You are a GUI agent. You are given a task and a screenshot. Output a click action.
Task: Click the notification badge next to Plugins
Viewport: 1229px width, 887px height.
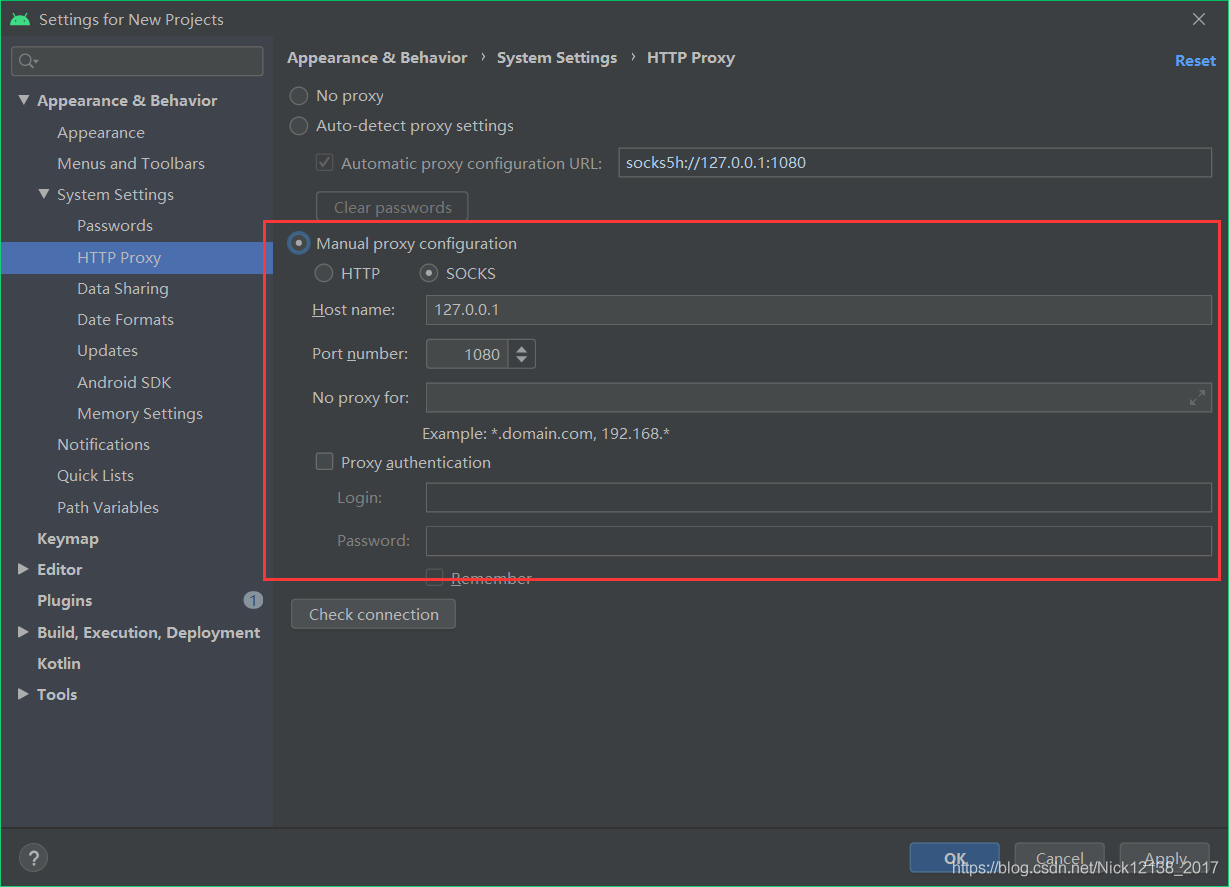(253, 600)
